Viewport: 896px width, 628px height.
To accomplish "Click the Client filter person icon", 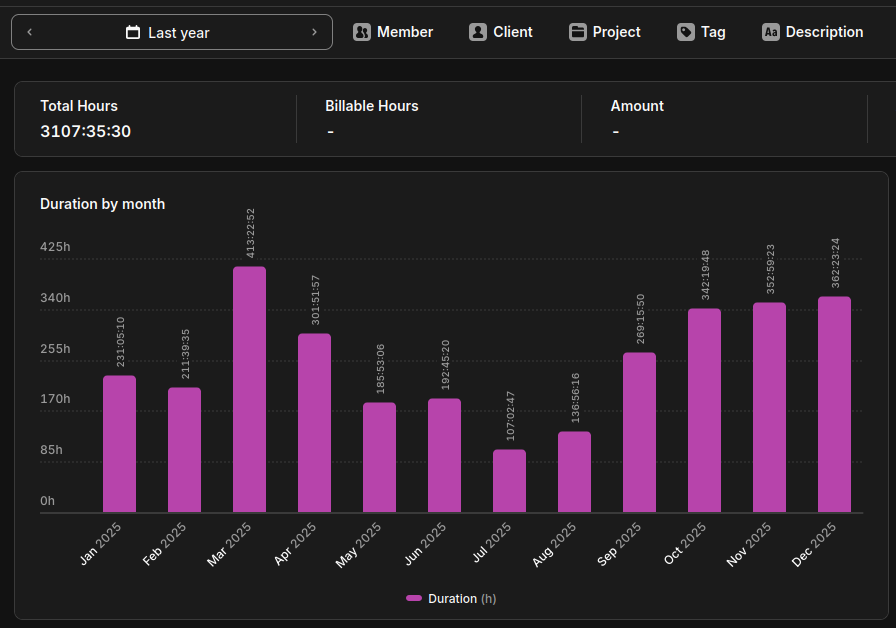I will coord(478,32).
